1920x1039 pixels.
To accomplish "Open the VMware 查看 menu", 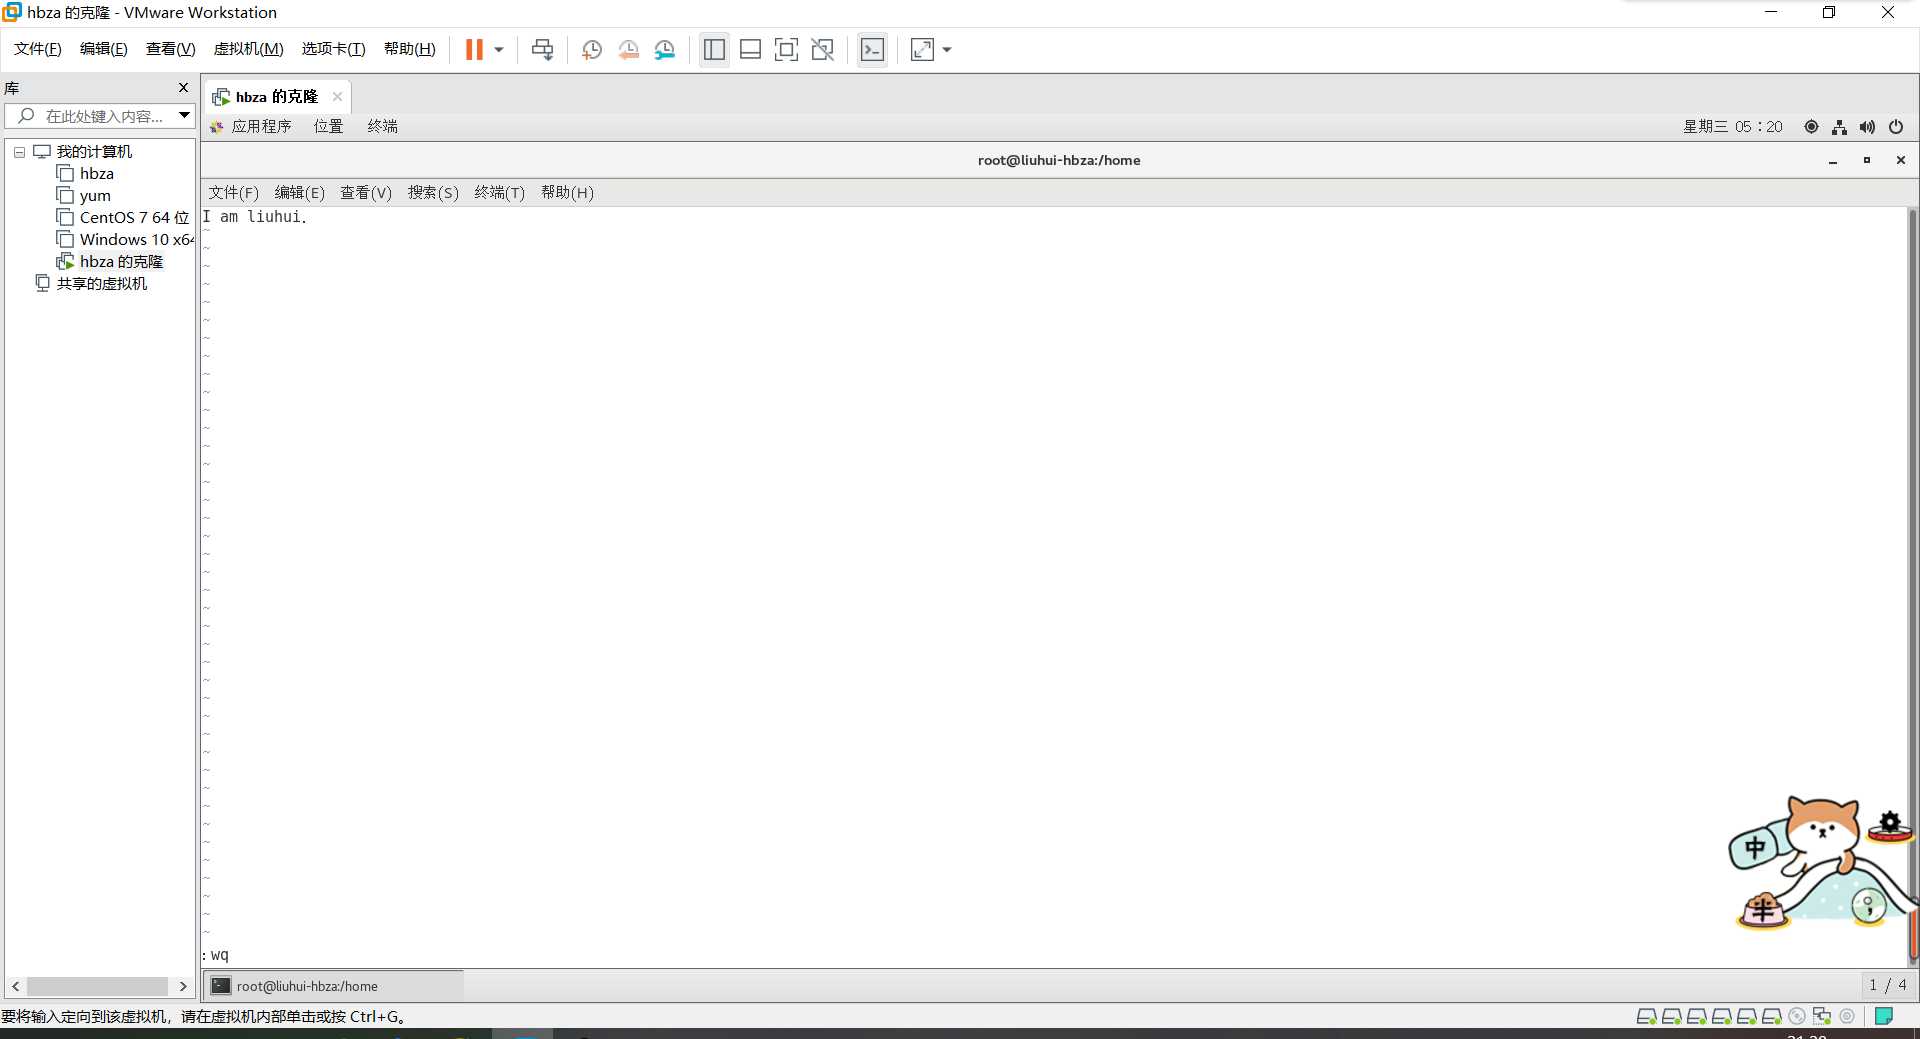I will click(170, 49).
